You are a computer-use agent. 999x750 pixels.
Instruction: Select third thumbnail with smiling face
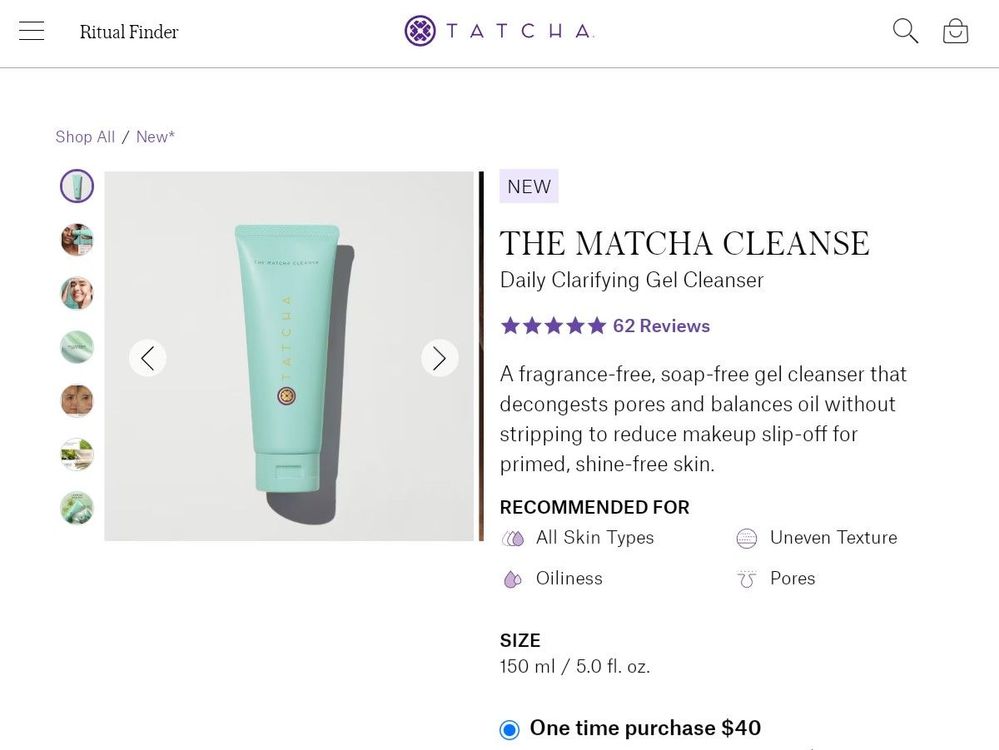[x=77, y=293]
